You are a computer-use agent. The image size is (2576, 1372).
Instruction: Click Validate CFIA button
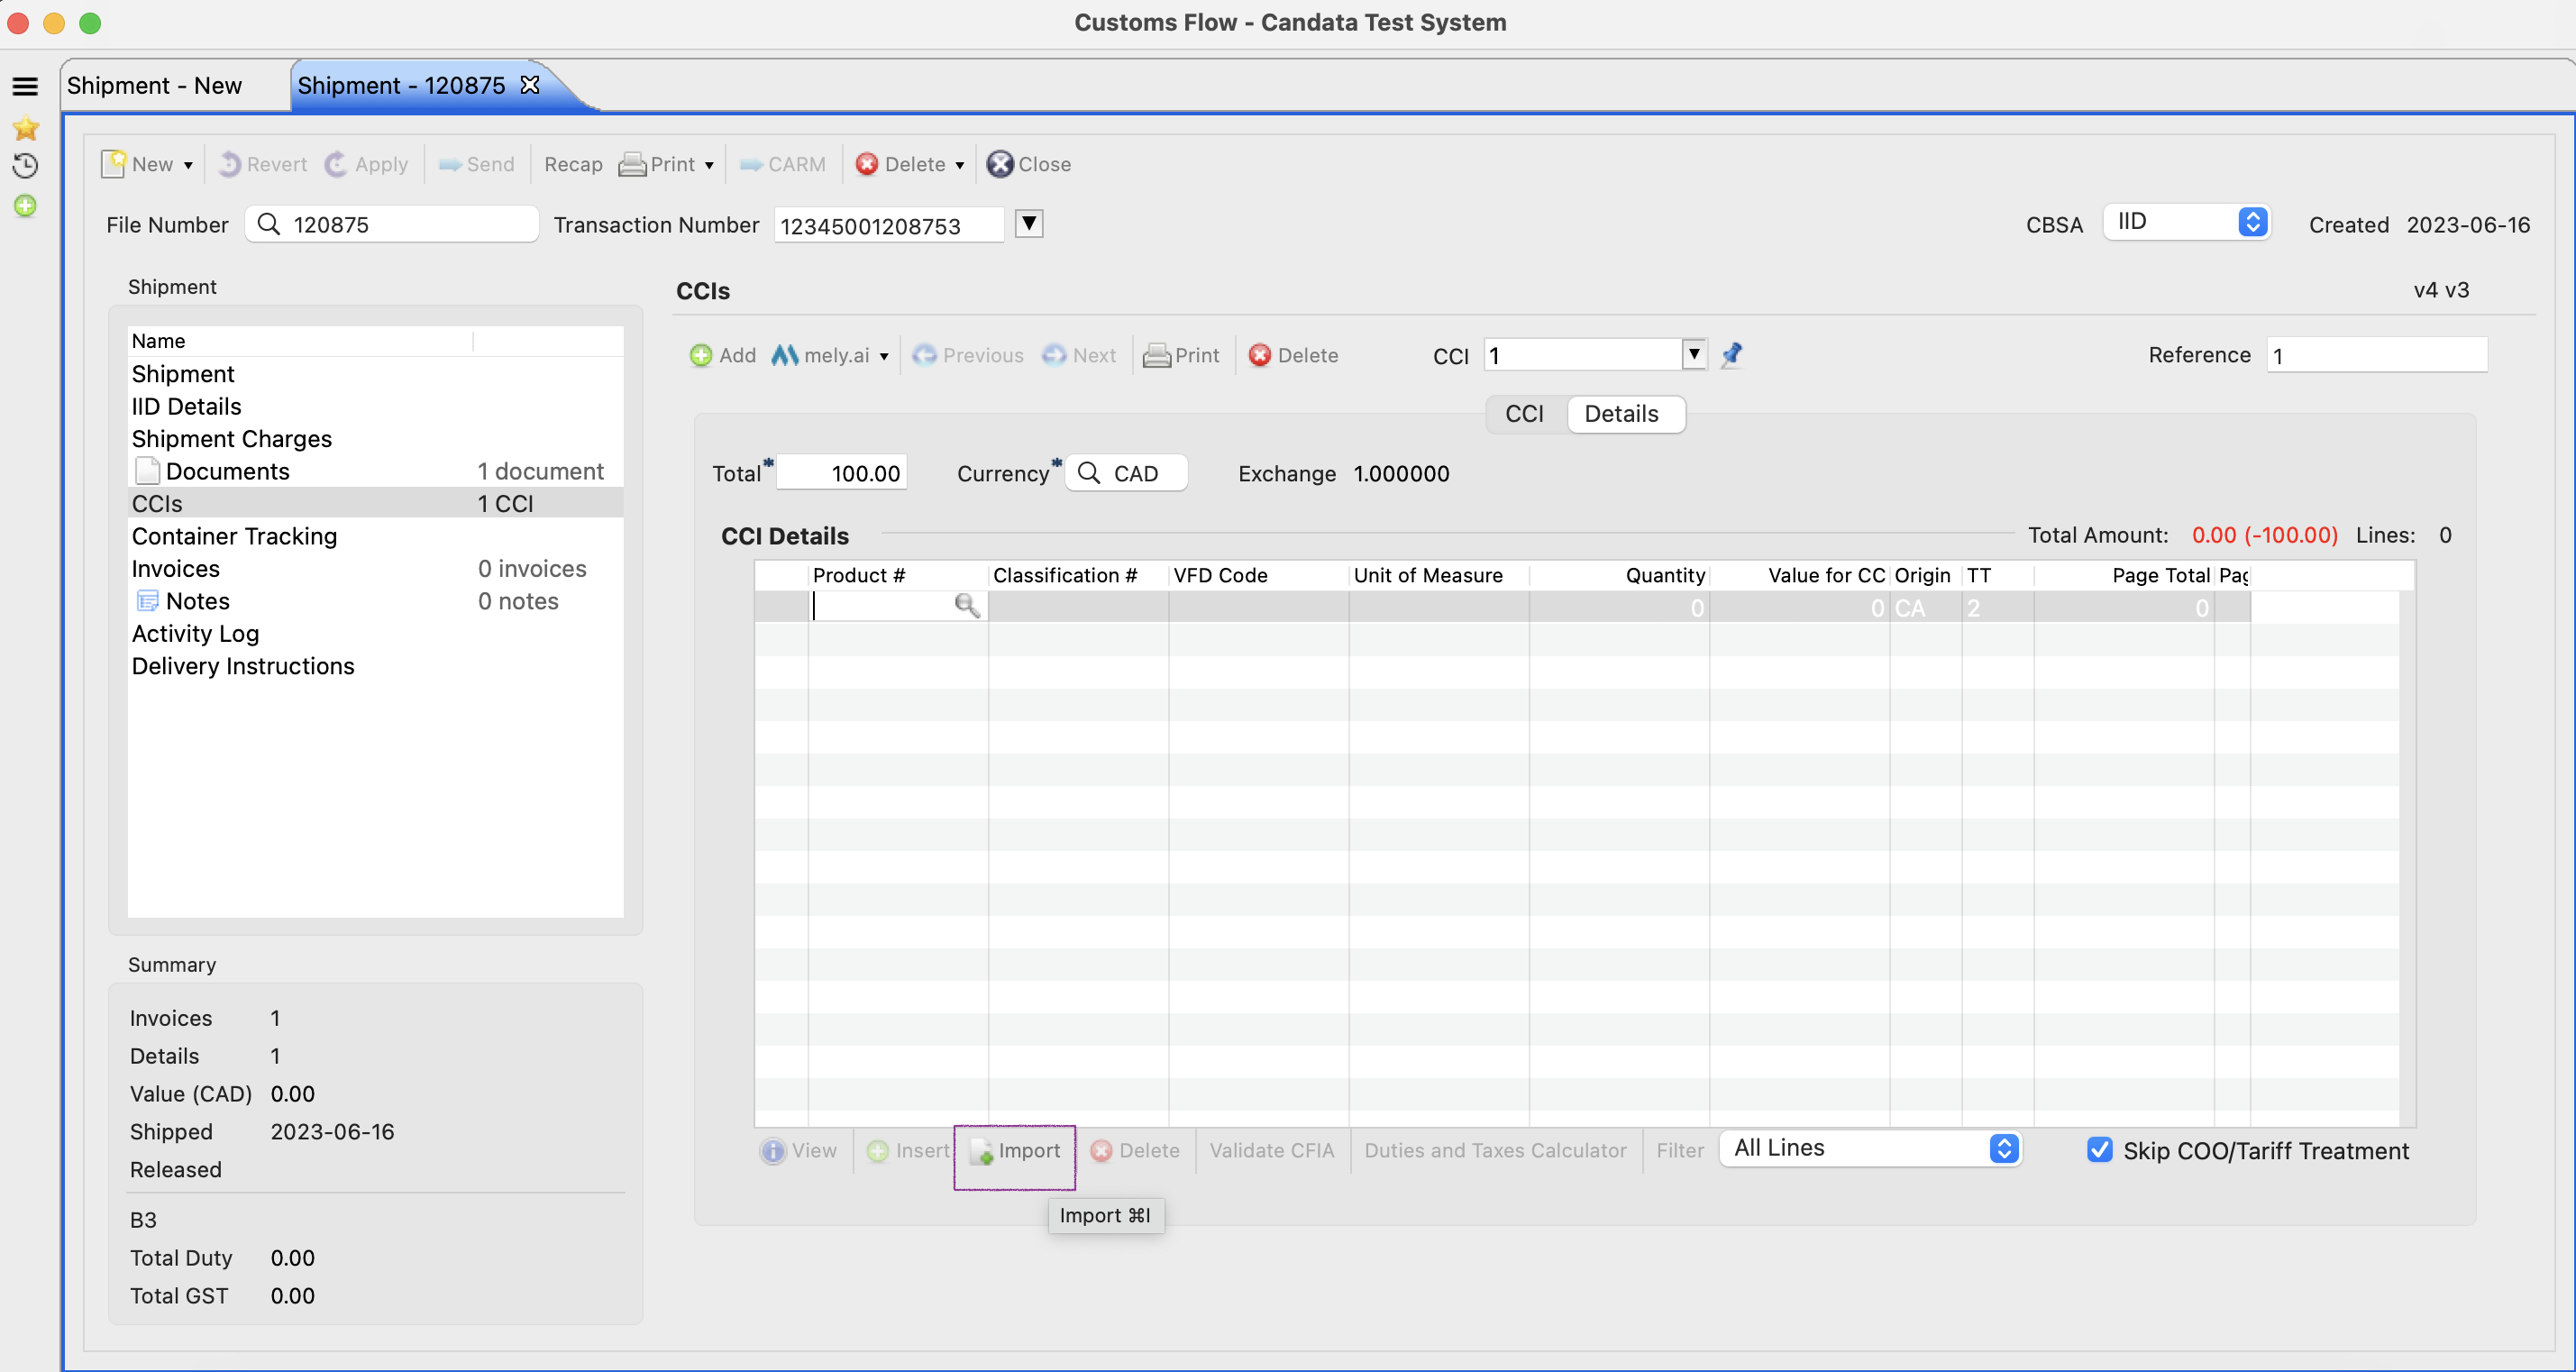[1272, 1151]
